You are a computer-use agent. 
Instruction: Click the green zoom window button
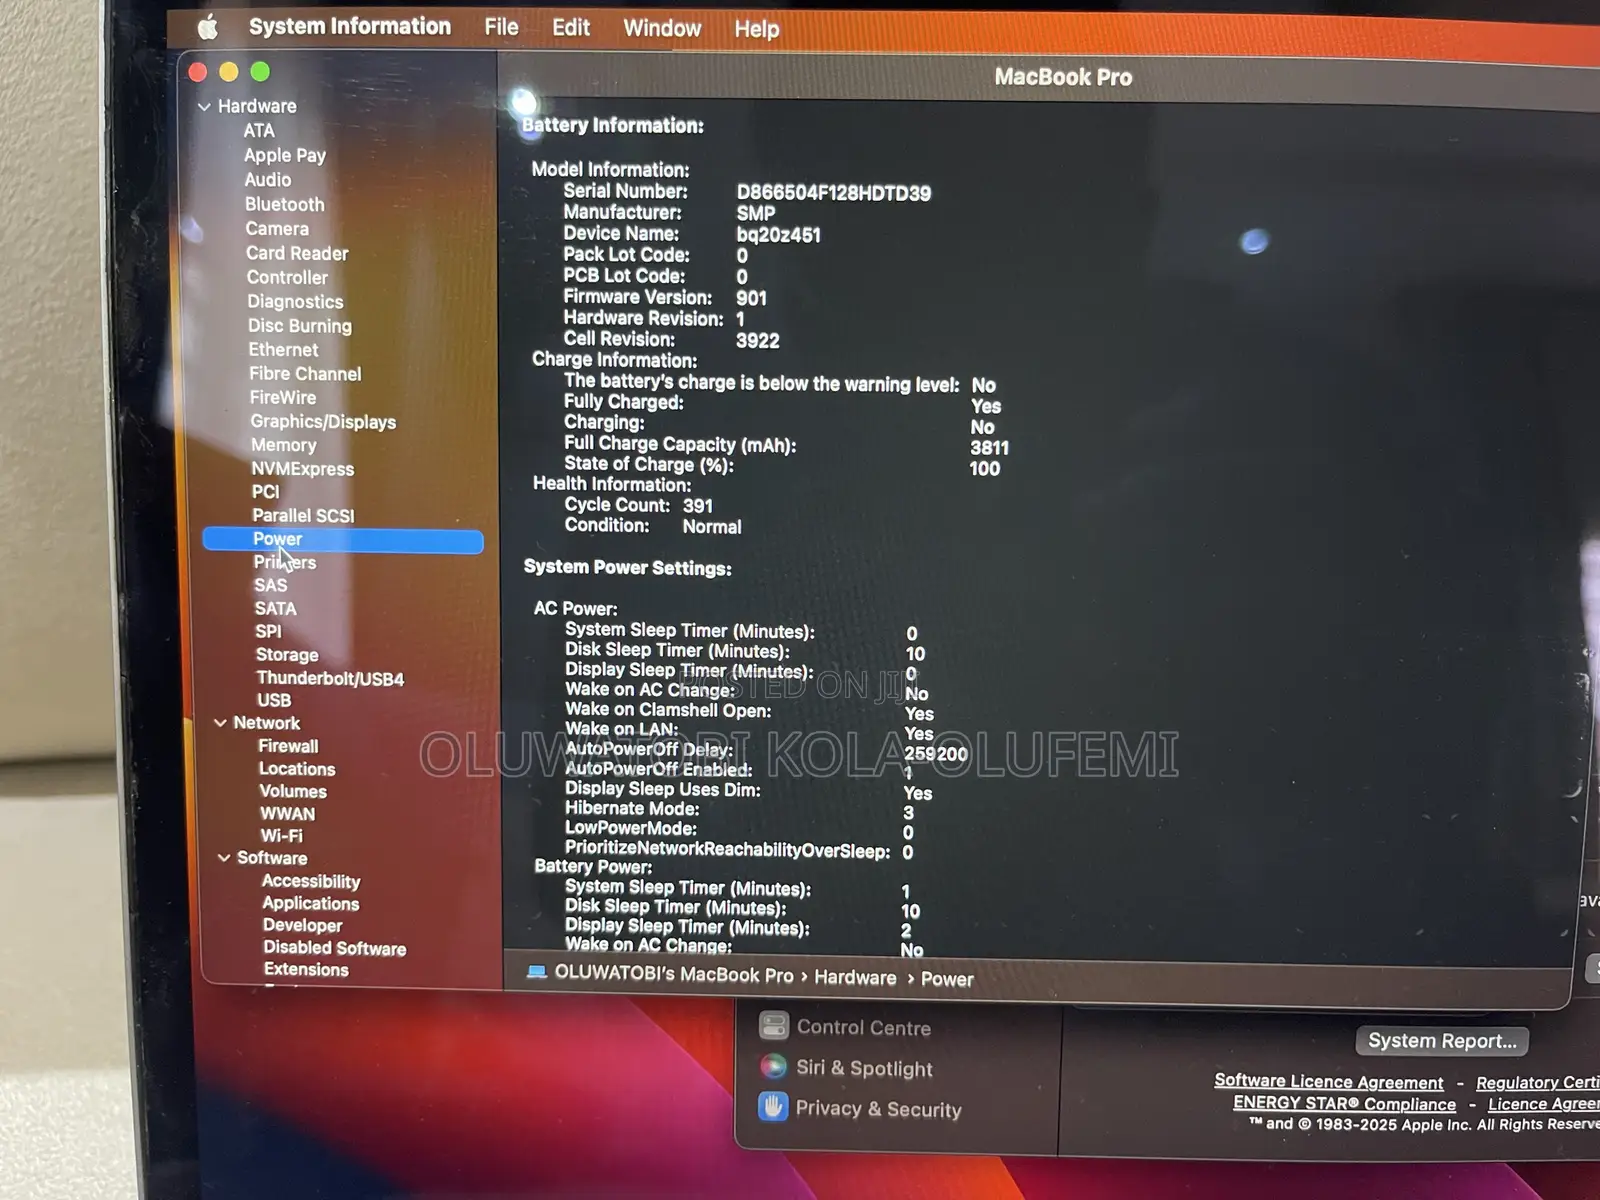click(x=260, y=72)
